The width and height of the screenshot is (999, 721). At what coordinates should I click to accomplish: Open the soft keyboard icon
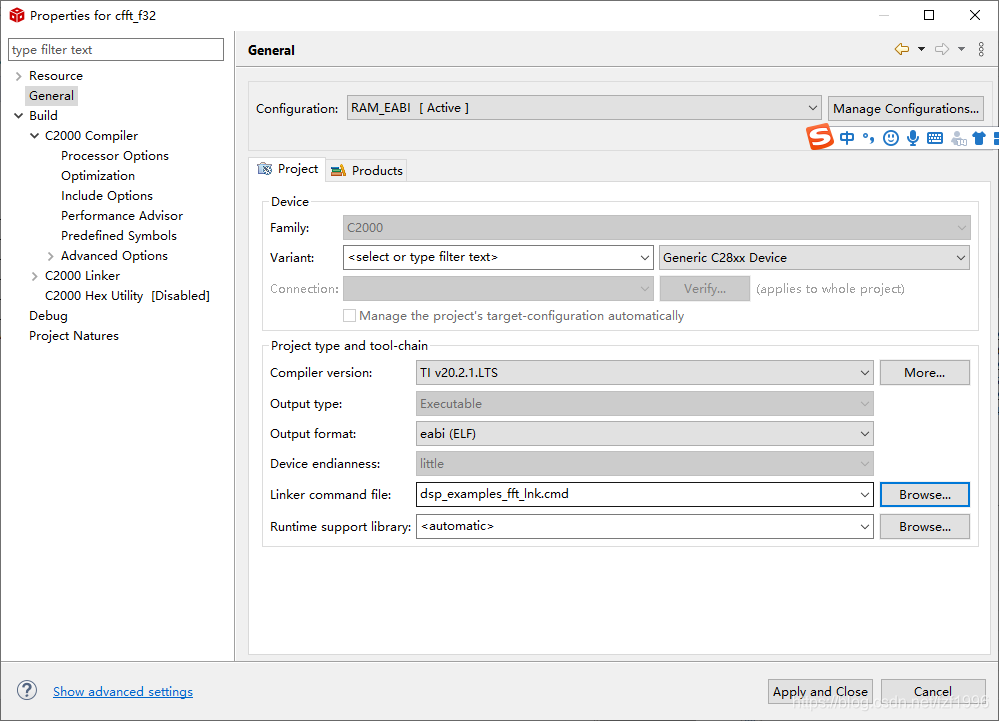935,138
